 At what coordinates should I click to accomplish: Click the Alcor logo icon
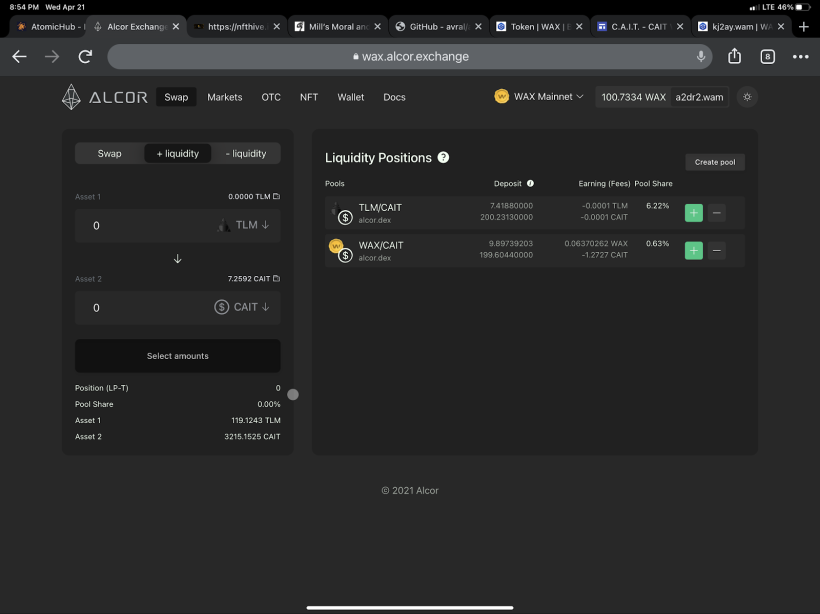click(71, 97)
